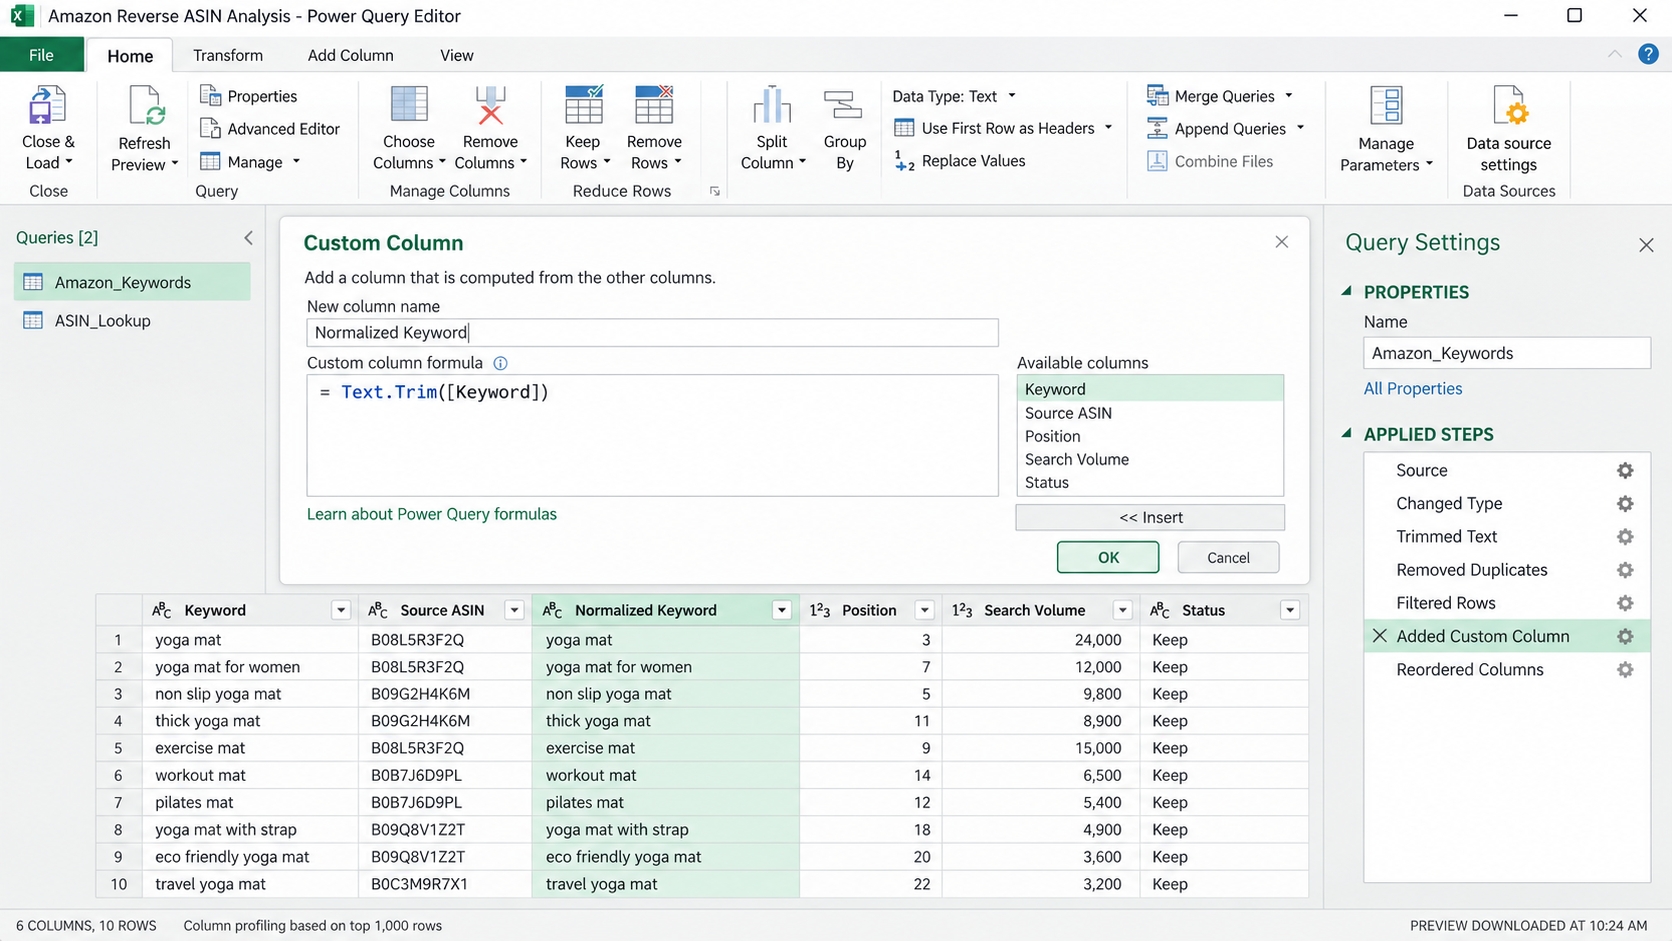
Task: Click the Refresh Preview icon
Action: click(146, 107)
